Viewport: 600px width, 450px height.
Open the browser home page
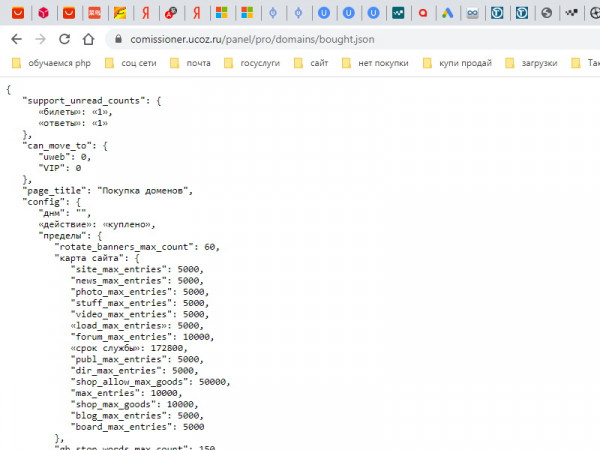[x=88, y=39]
